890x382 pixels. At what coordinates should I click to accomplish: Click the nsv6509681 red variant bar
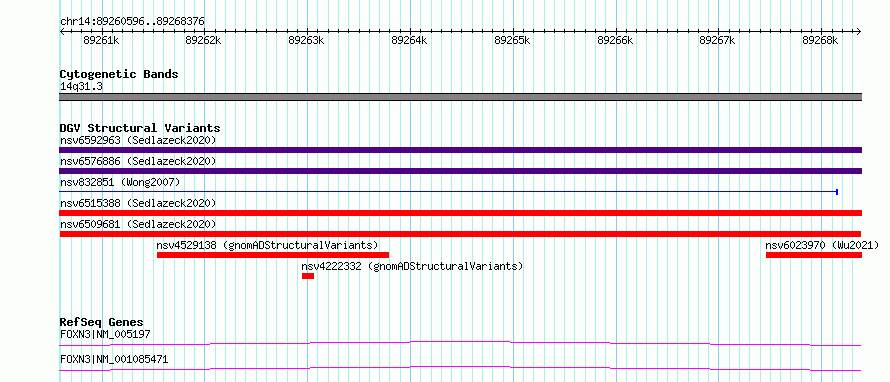coord(460,234)
